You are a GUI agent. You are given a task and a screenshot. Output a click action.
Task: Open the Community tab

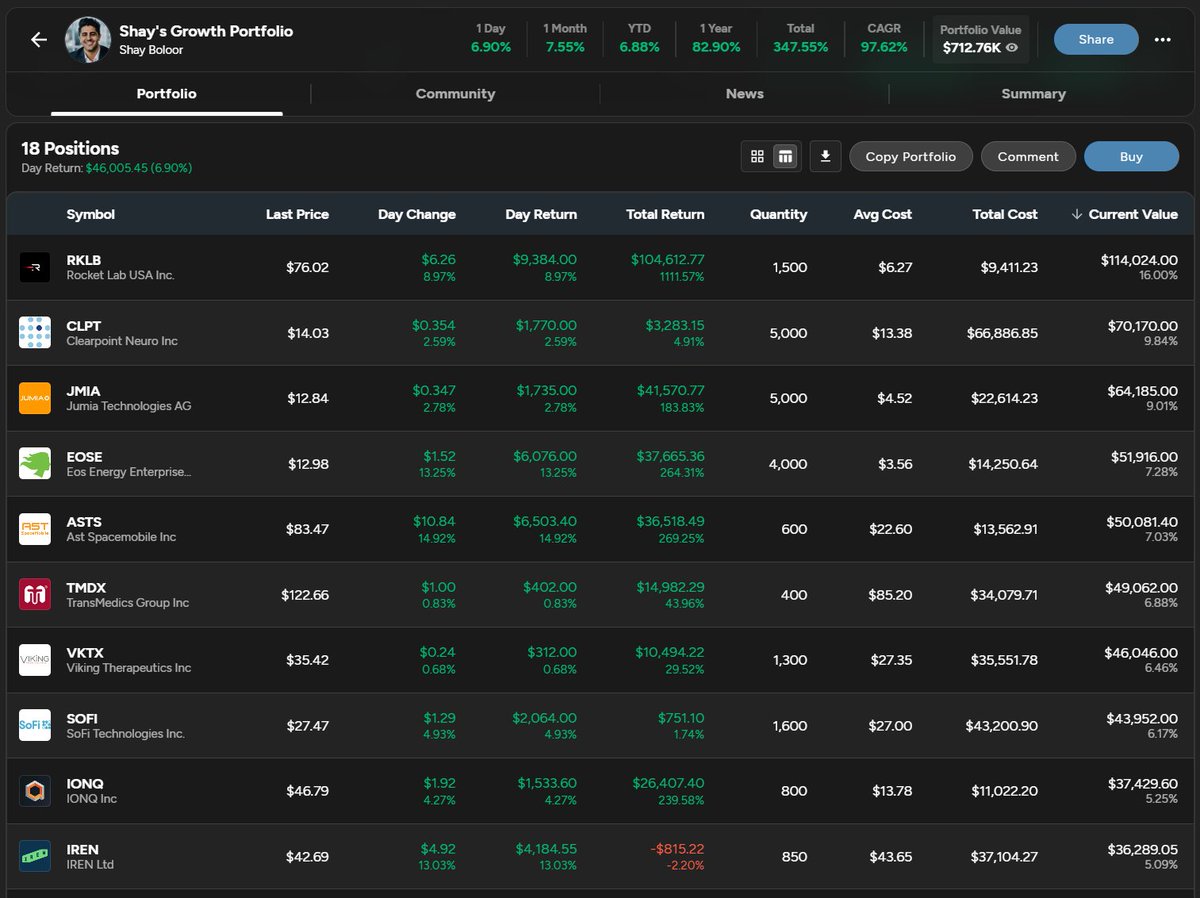[455, 94]
